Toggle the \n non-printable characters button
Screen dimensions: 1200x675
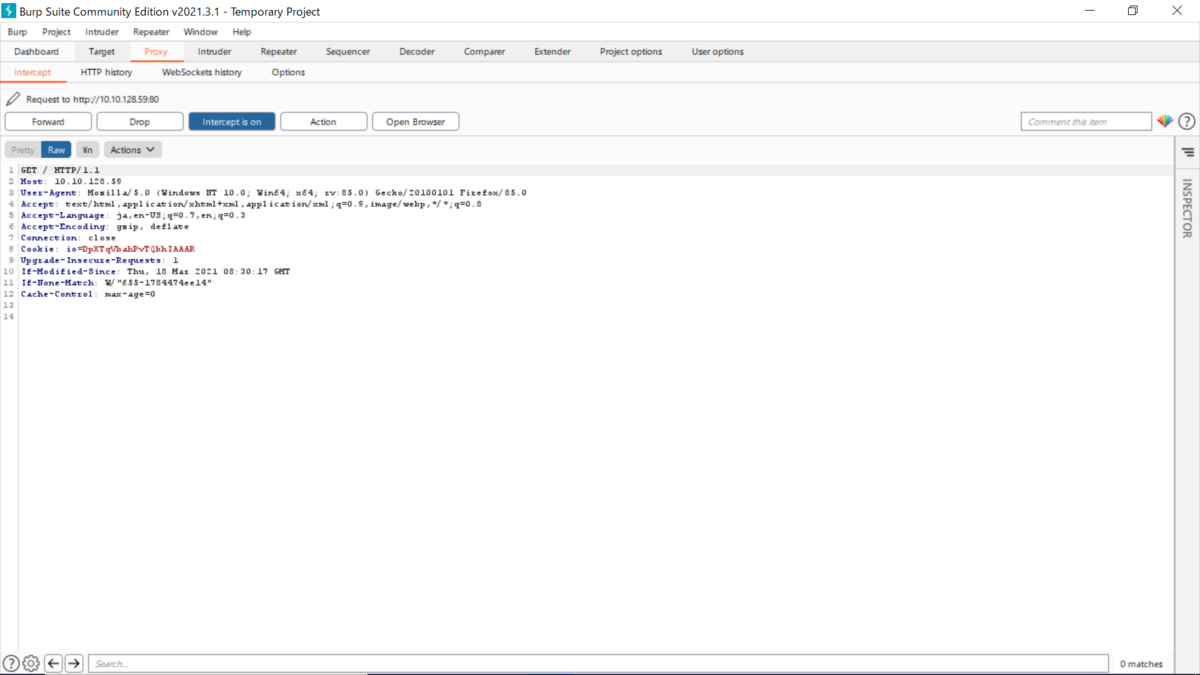tap(87, 150)
